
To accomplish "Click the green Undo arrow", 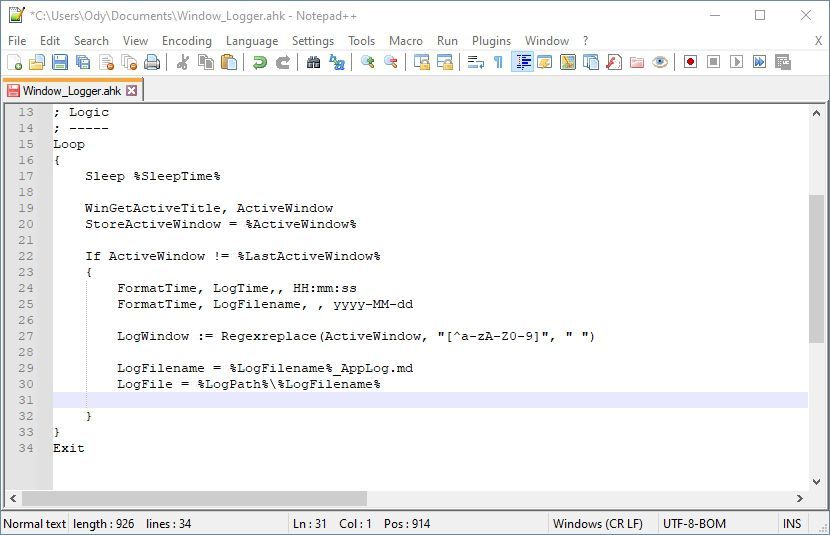I will pos(259,62).
